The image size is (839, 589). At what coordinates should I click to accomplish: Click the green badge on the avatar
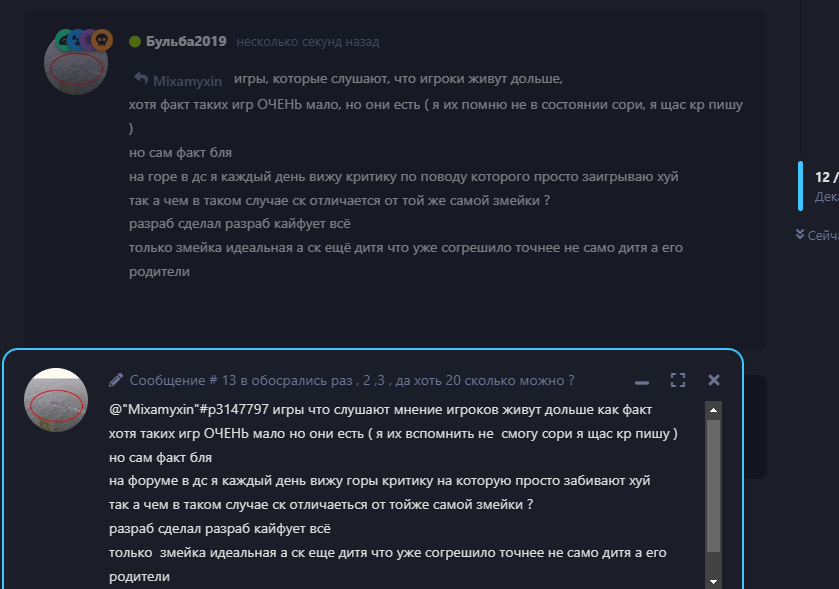pyautogui.click(x=64, y=40)
